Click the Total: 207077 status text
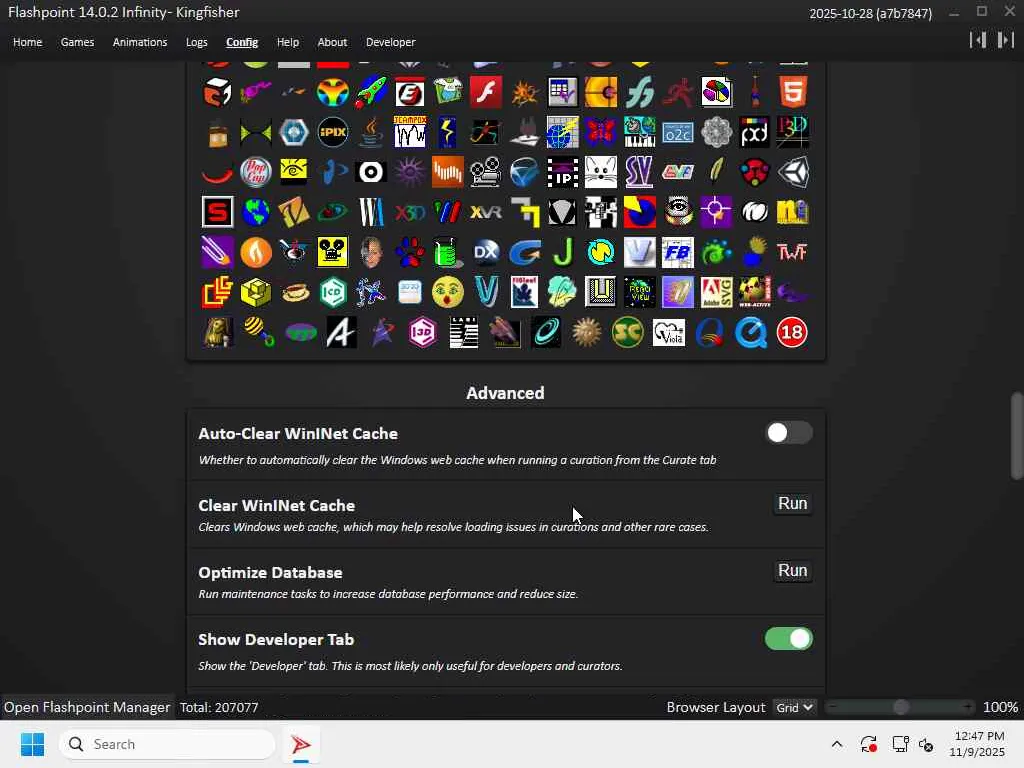The image size is (1024, 768). 219,707
